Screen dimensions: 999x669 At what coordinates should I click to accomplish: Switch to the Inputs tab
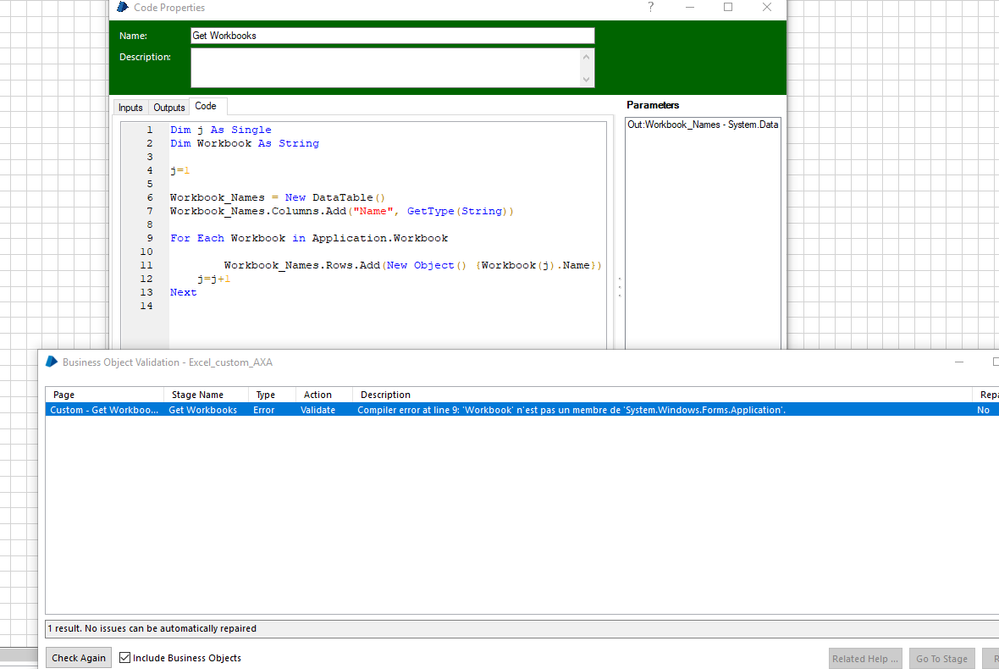[130, 107]
